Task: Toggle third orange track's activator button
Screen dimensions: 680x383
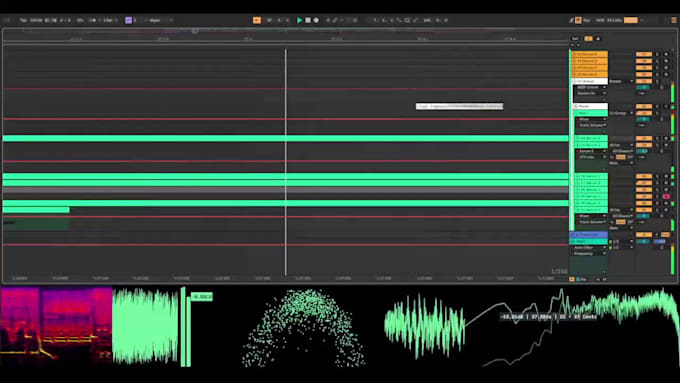Action: click(644, 68)
